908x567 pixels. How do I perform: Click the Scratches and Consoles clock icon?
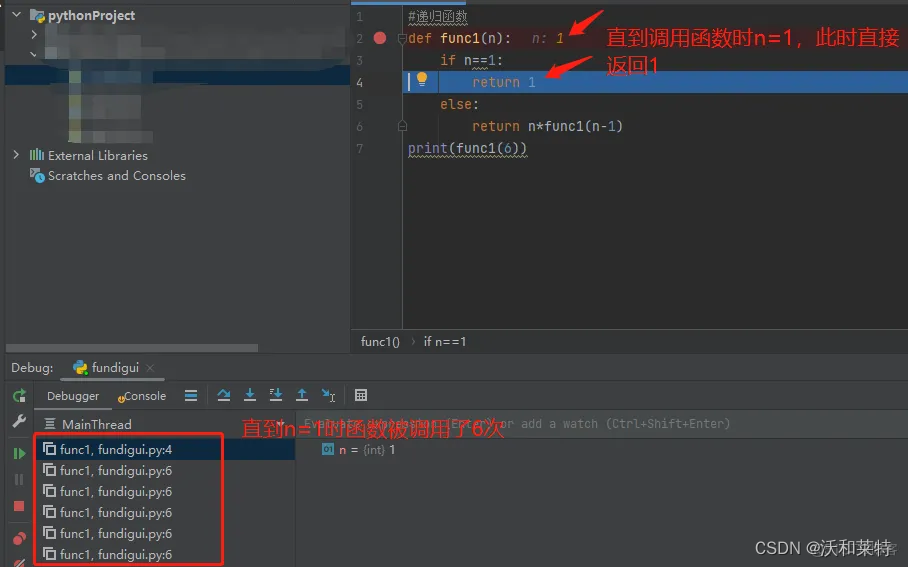[37, 175]
